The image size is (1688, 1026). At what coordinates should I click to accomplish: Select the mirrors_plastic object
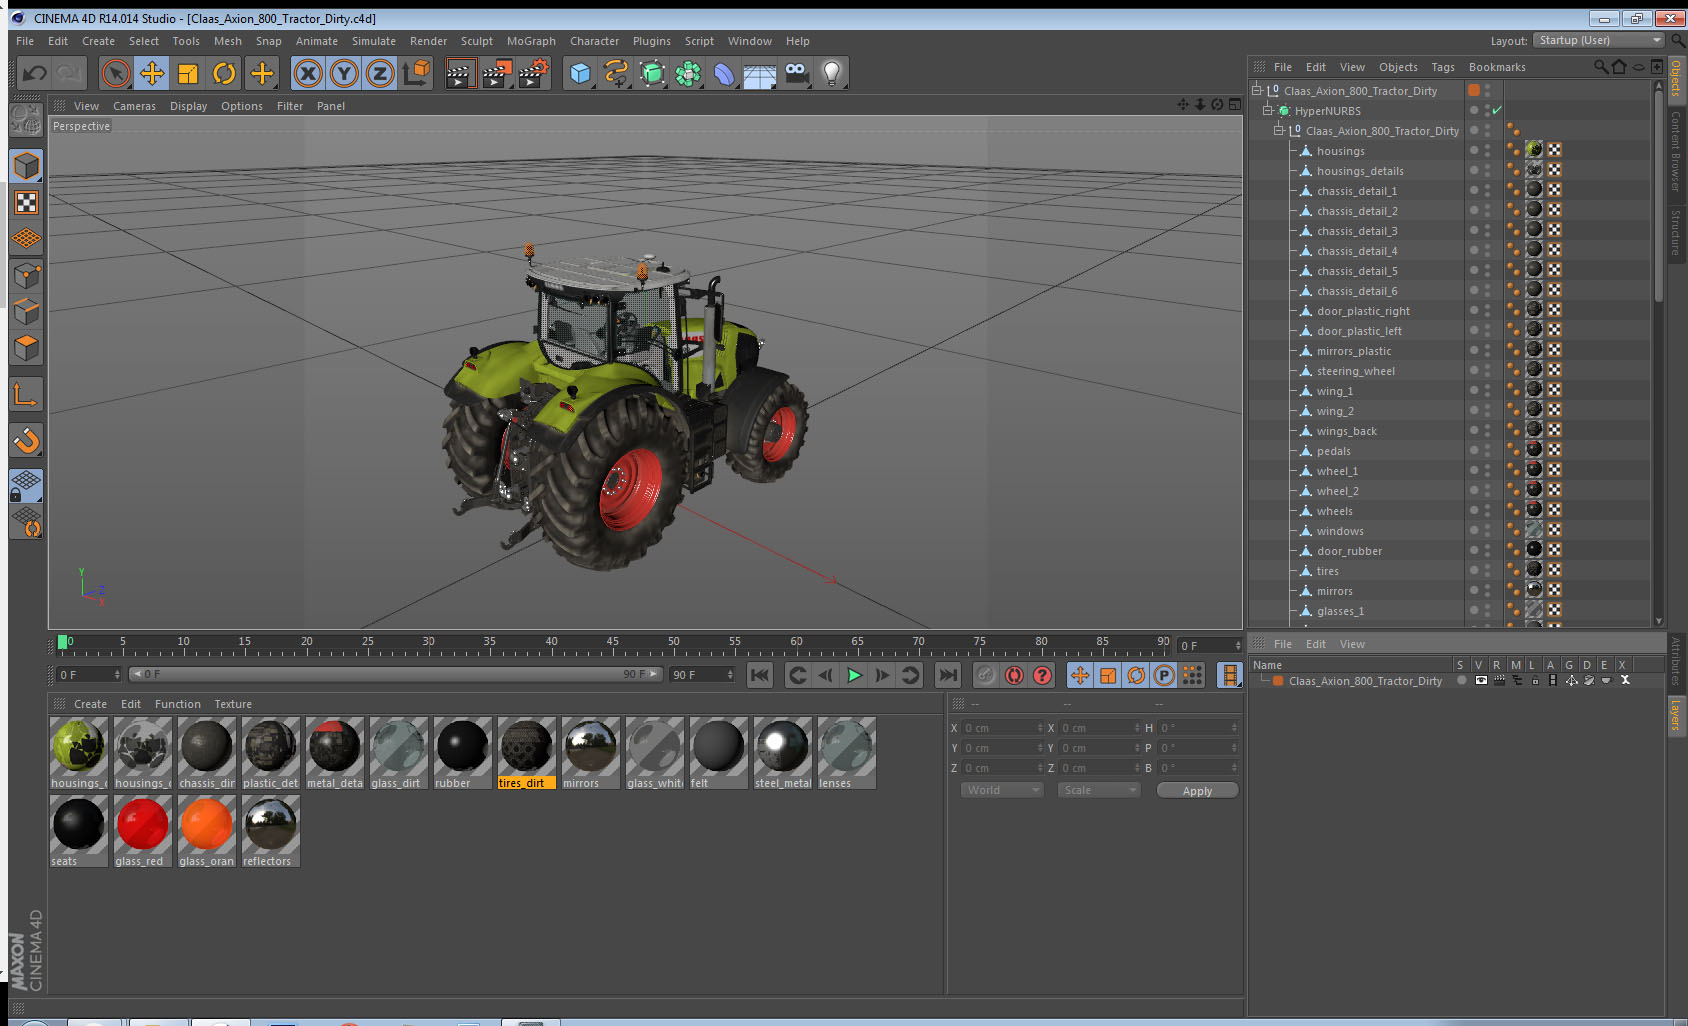1354,351
